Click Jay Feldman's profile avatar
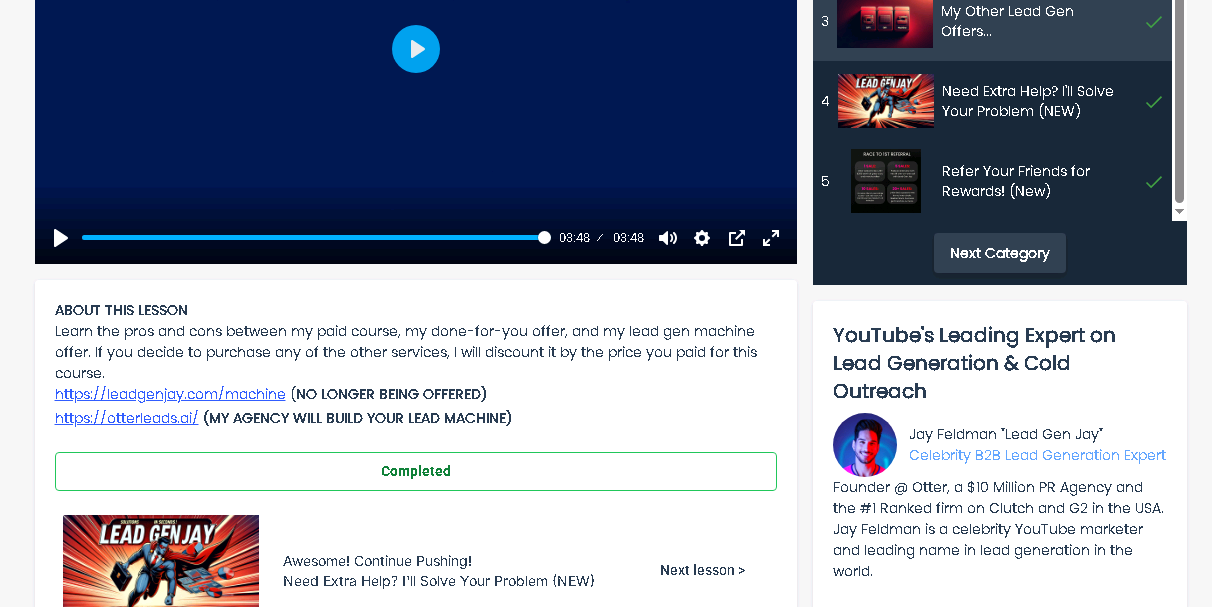 click(865, 445)
